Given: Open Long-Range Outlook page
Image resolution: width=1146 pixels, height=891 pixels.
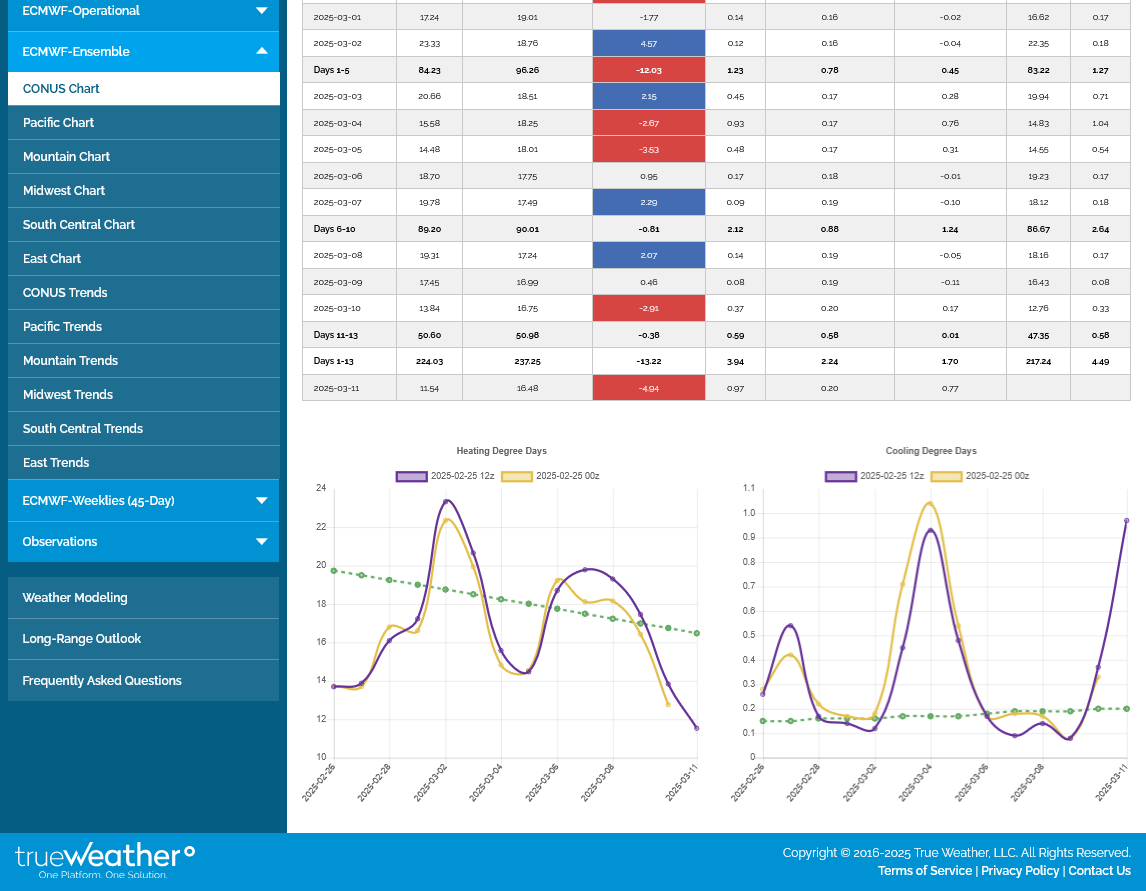Looking at the screenshot, I should coord(82,639).
